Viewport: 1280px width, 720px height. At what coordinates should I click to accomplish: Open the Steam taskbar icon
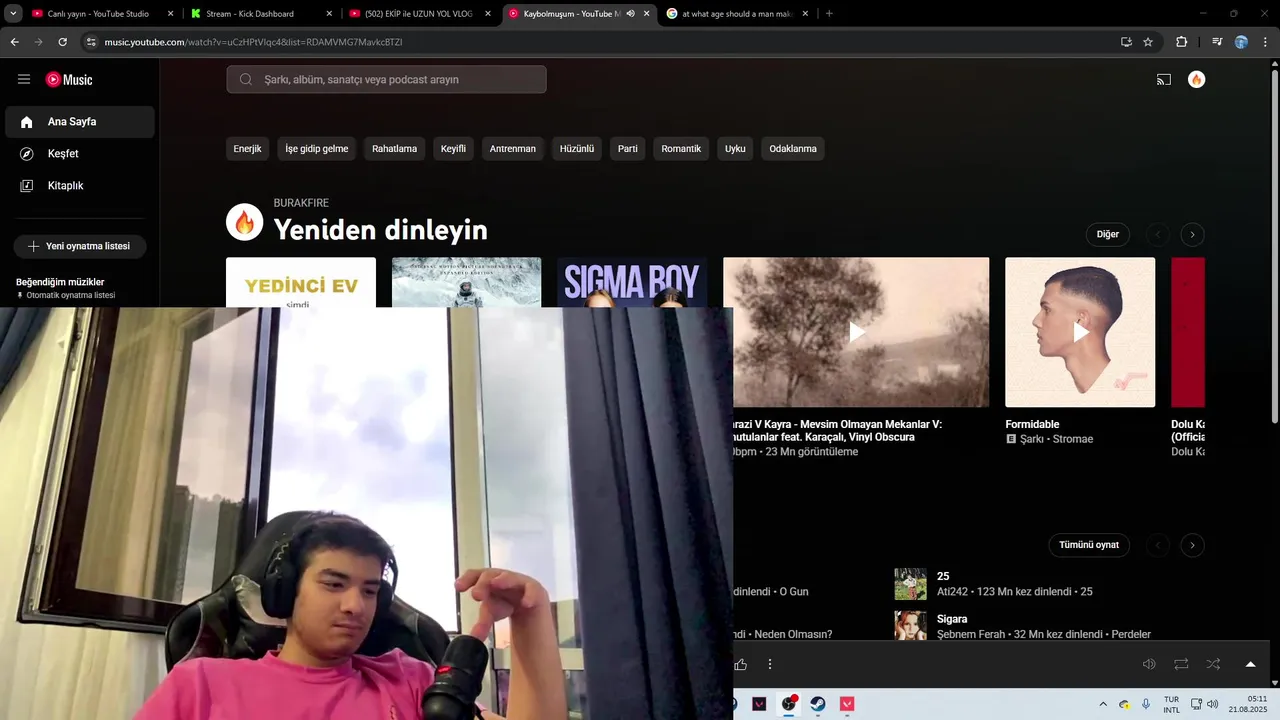point(817,704)
